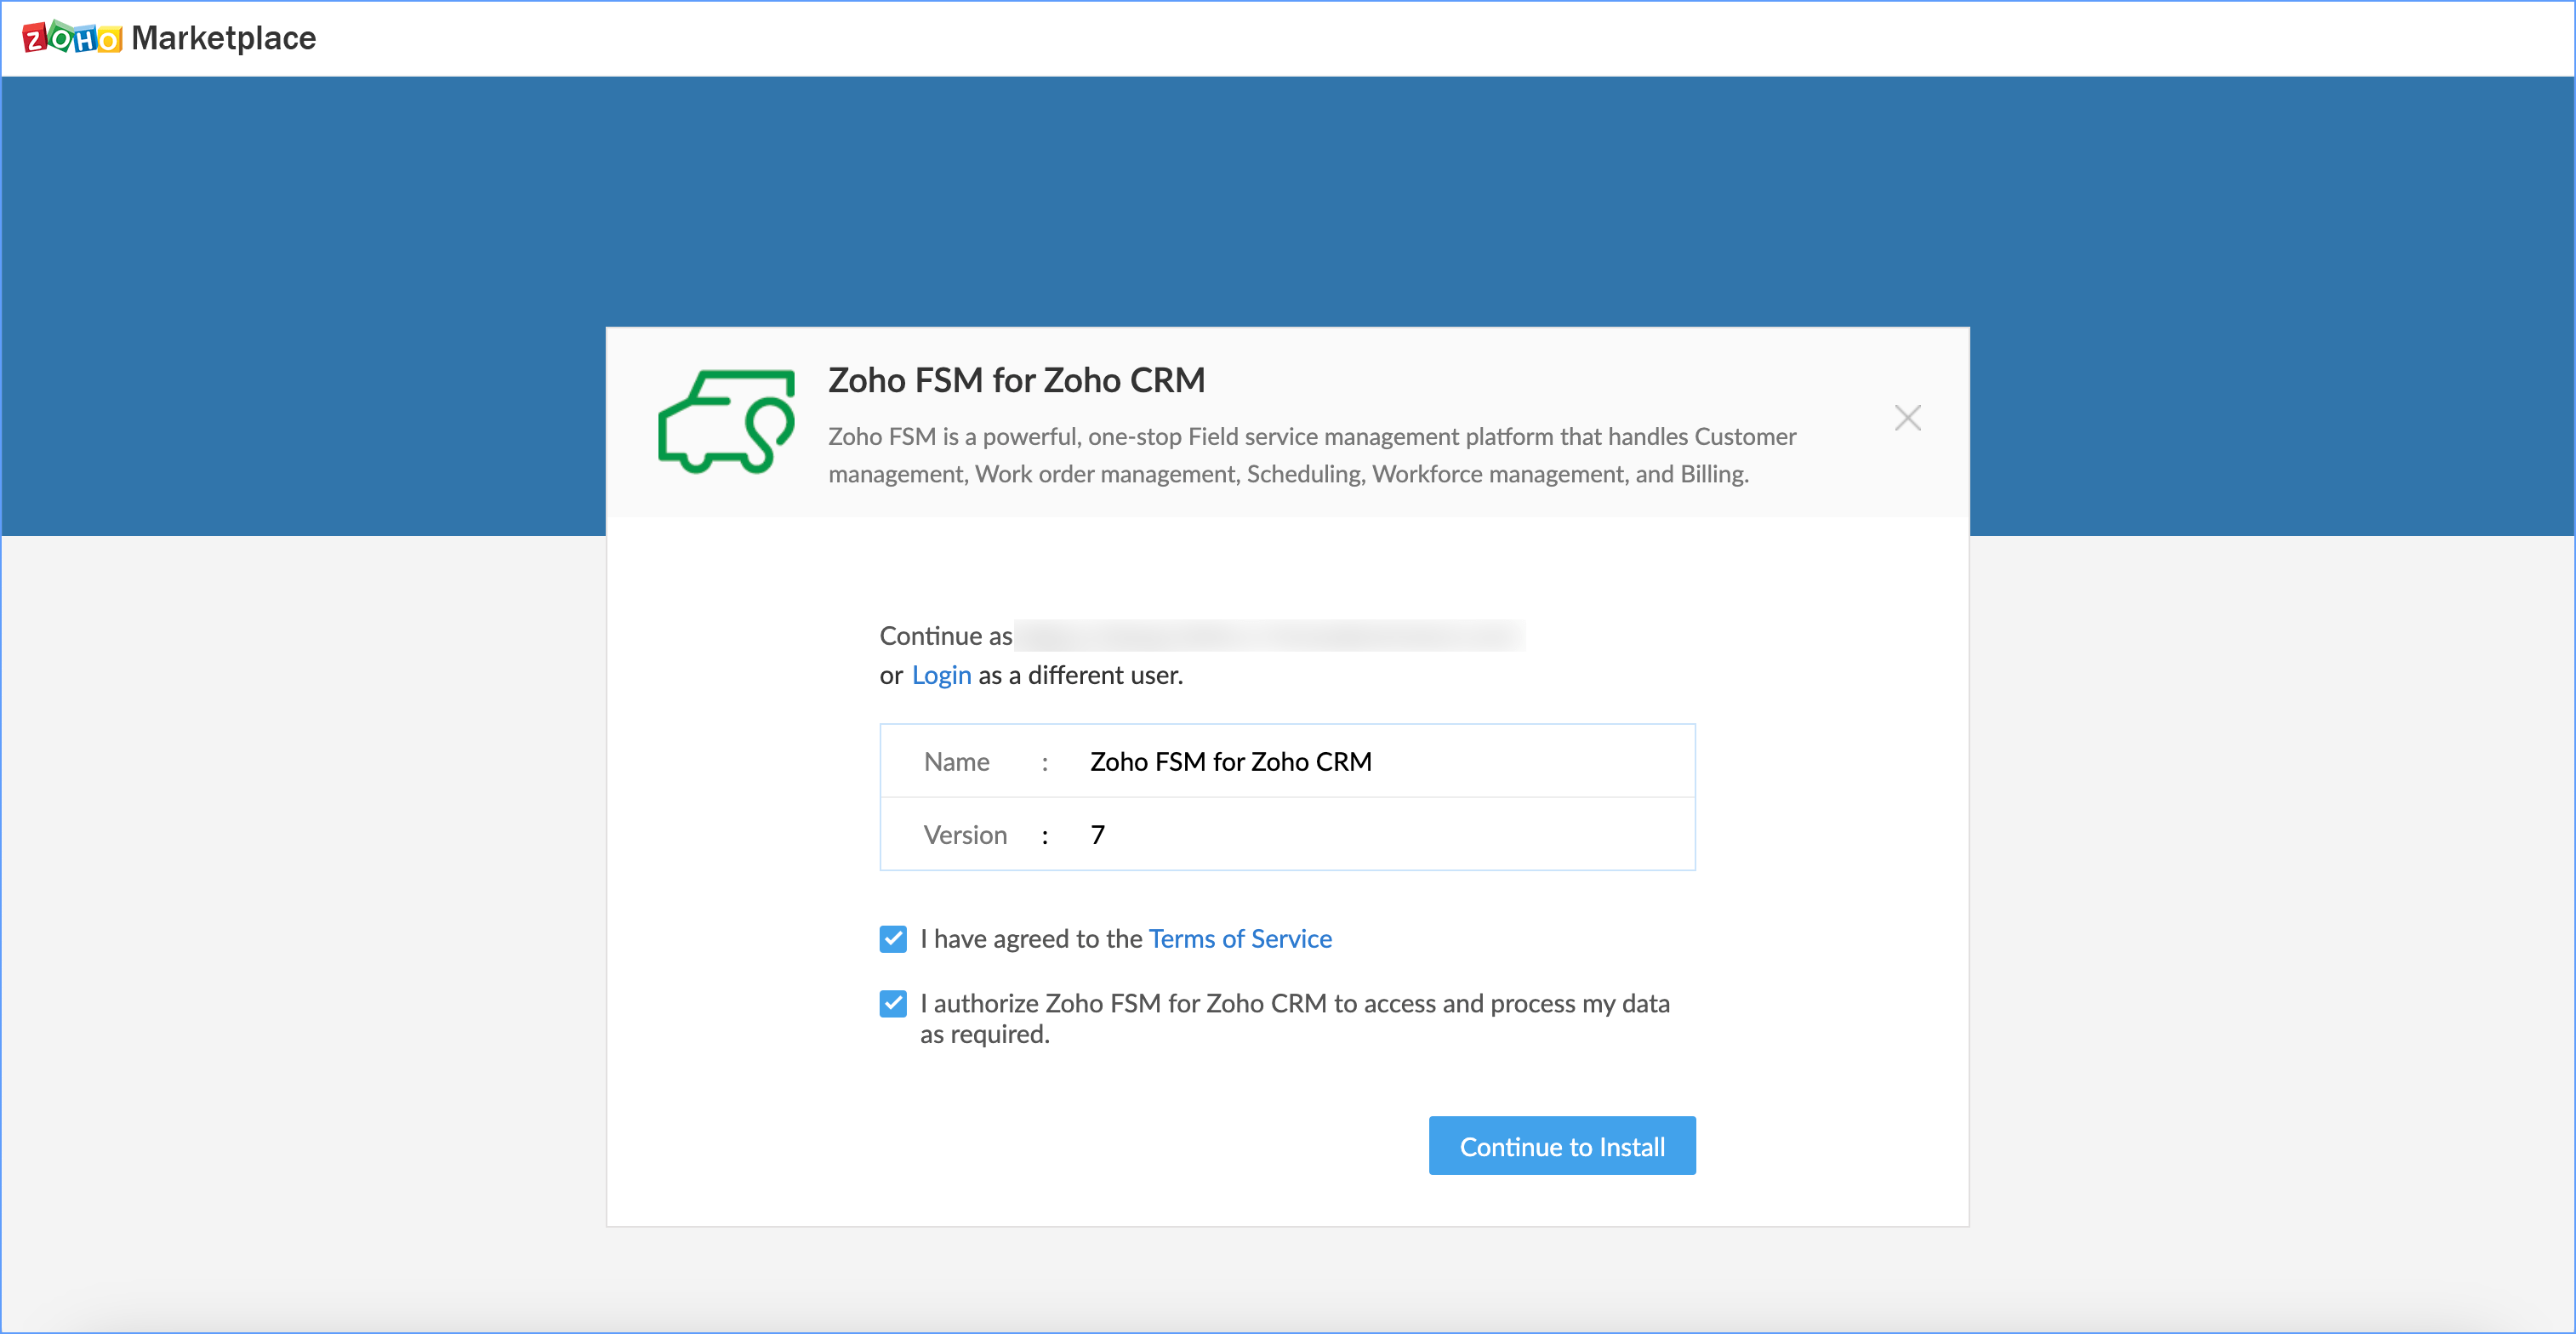Click the Continue to Install button

[x=1561, y=1146]
